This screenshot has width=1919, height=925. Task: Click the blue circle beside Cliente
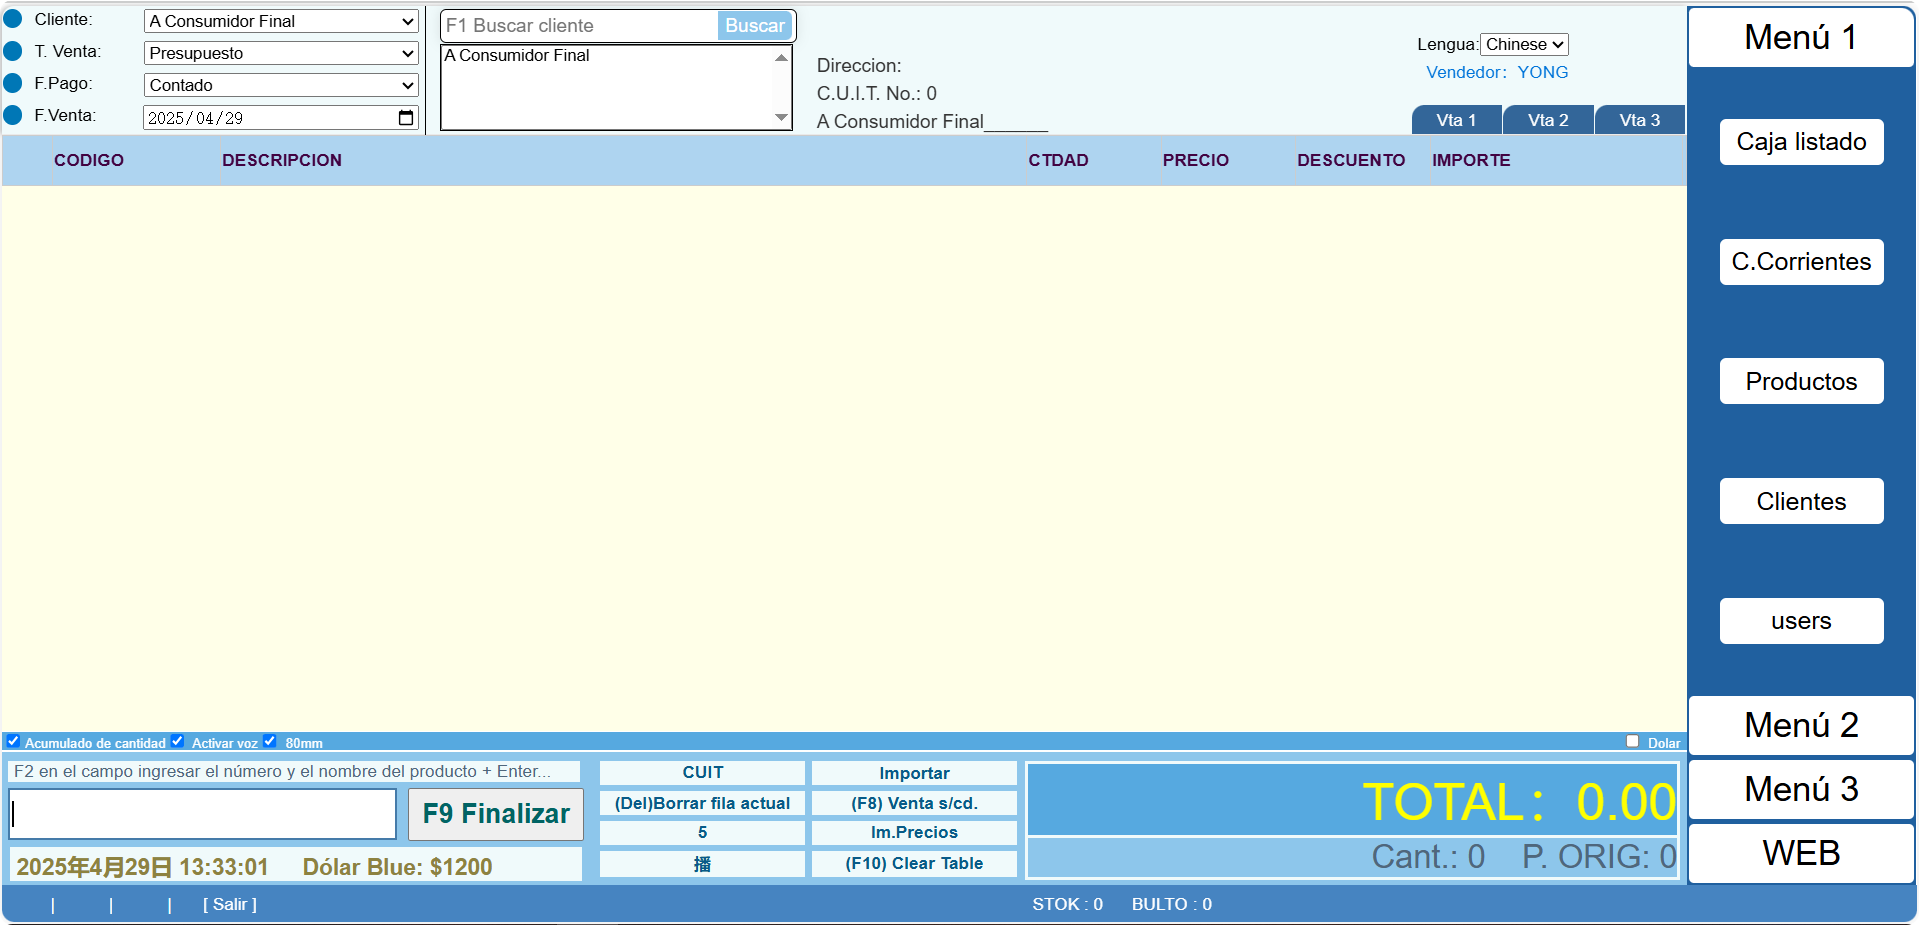[13, 19]
